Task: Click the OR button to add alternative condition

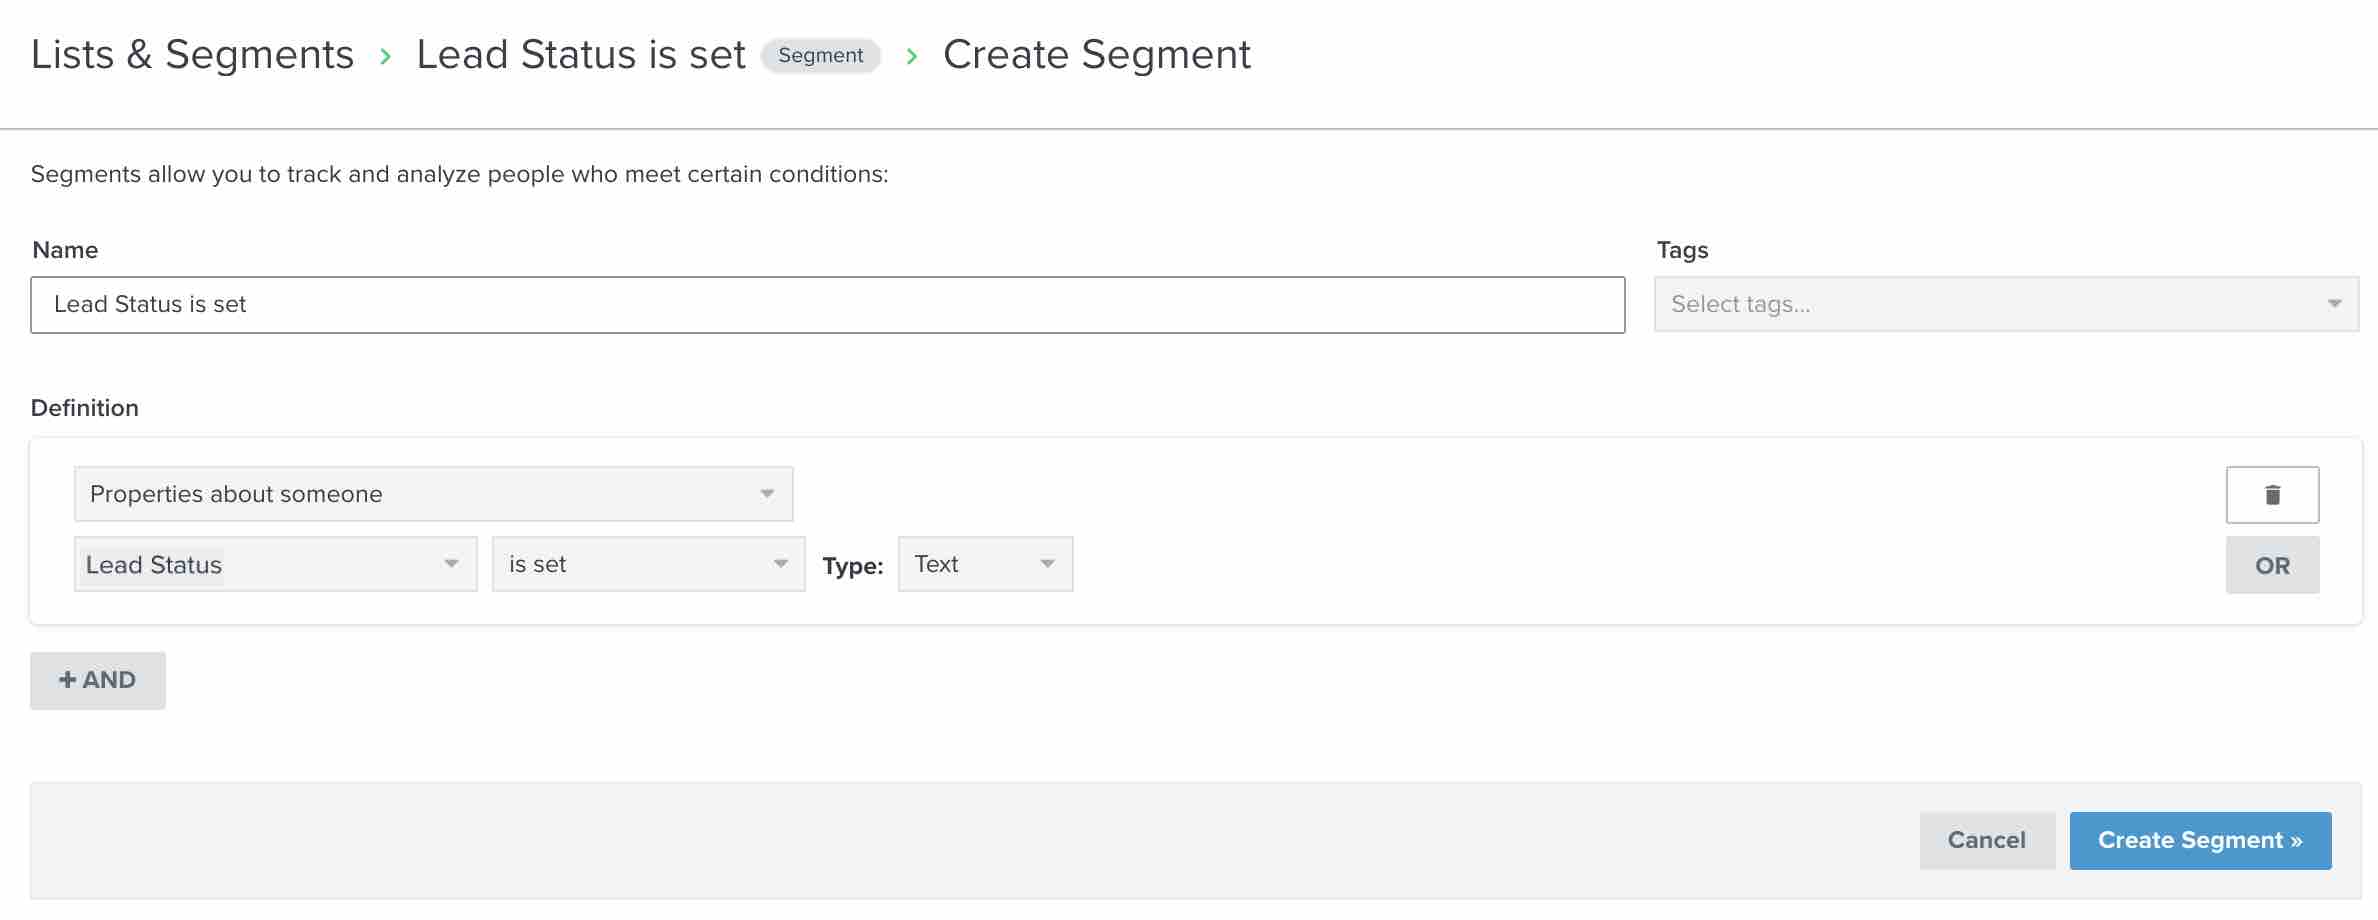Action: click(x=2272, y=564)
